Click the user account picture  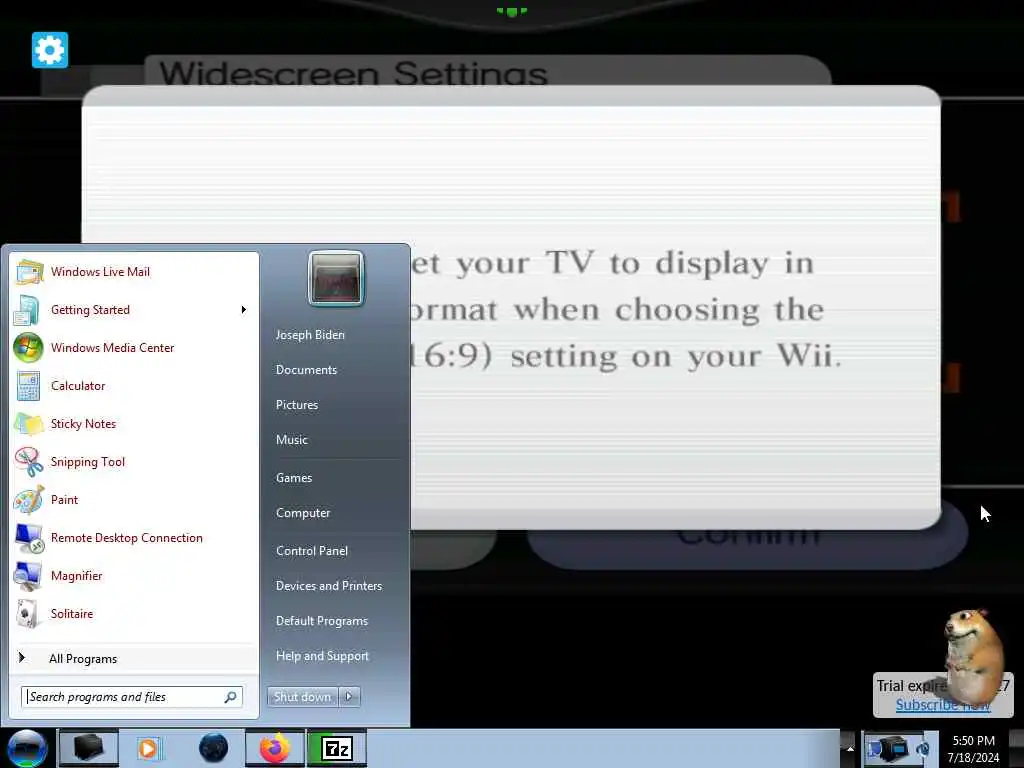(336, 278)
